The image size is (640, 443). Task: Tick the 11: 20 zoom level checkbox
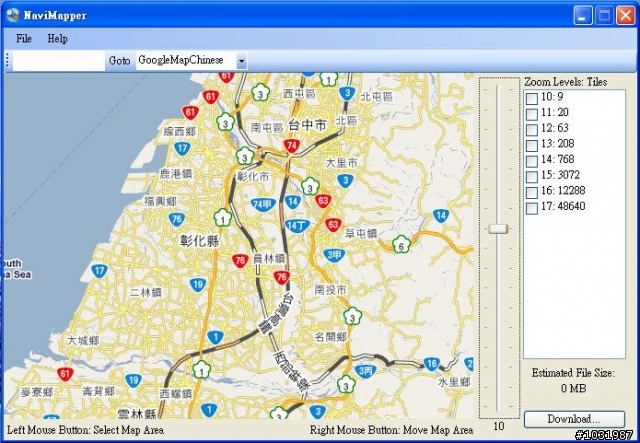pyautogui.click(x=531, y=114)
